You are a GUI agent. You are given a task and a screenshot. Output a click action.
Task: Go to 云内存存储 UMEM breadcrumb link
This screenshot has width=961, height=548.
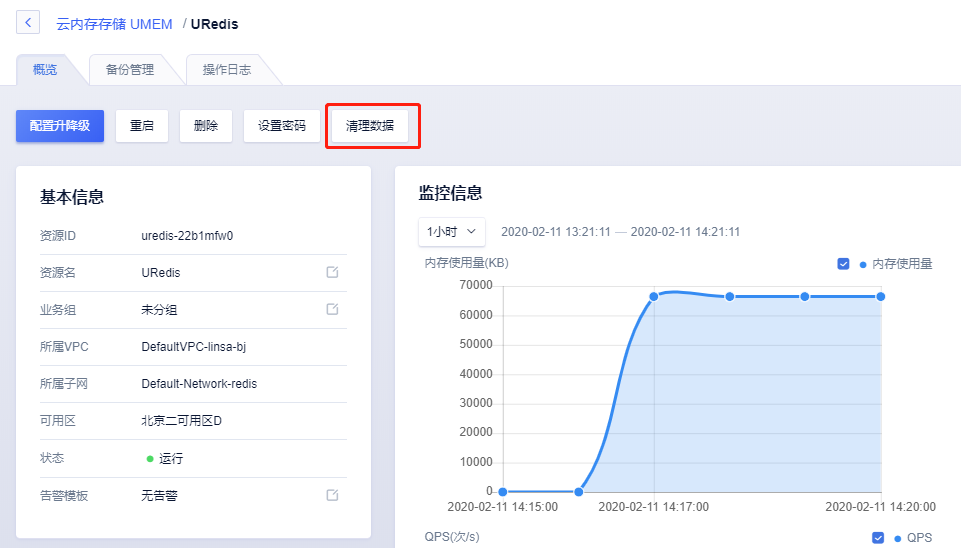113,23
